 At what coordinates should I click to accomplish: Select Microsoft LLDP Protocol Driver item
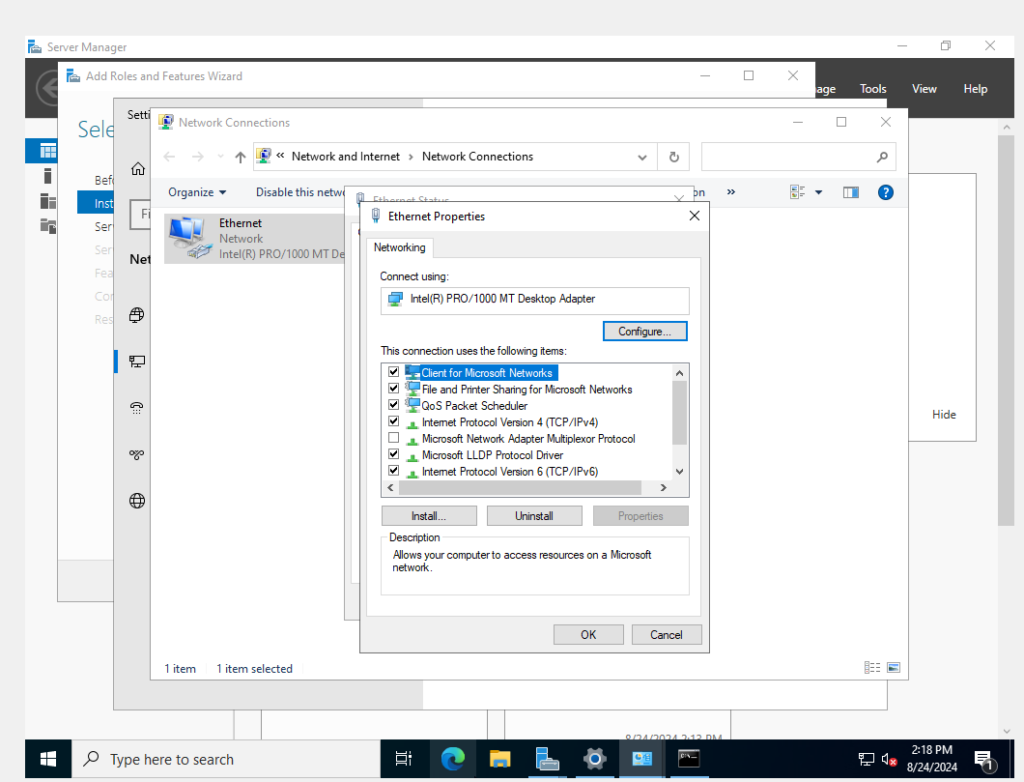pyautogui.click(x=492, y=455)
